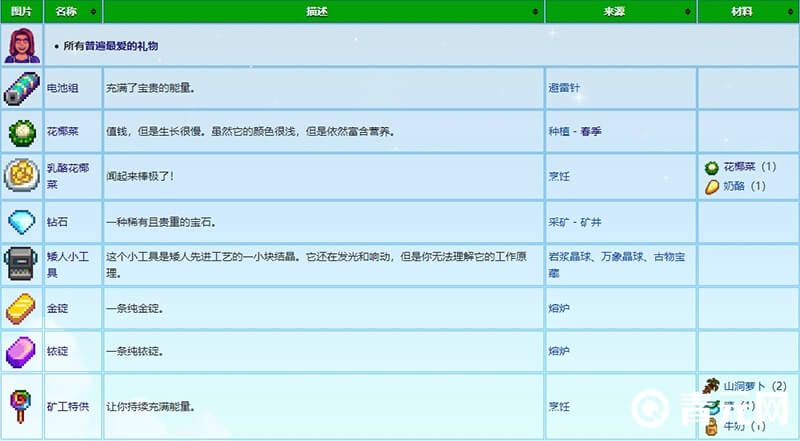Screen dimensions: 800x441
Task: Click the description text 闻起来棒极了
Action: pyautogui.click(x=140, y=176)
